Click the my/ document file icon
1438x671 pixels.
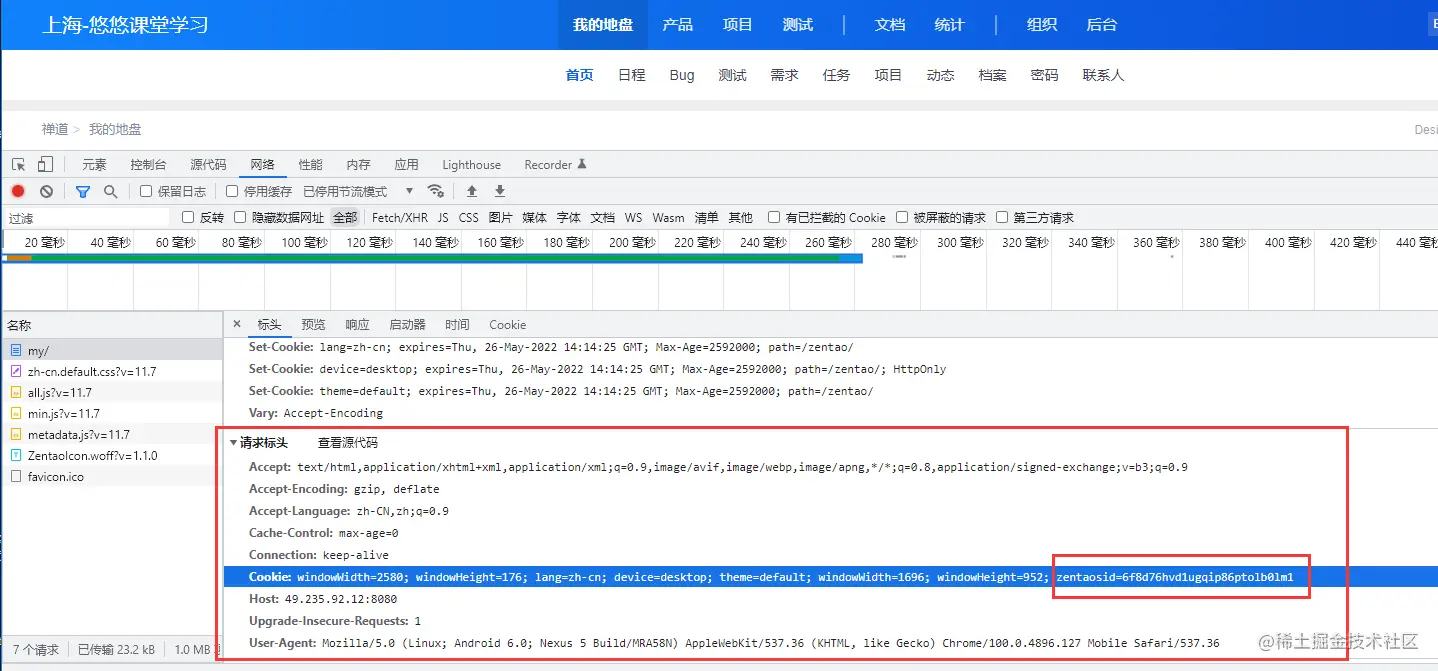click(x=16, y=351)
